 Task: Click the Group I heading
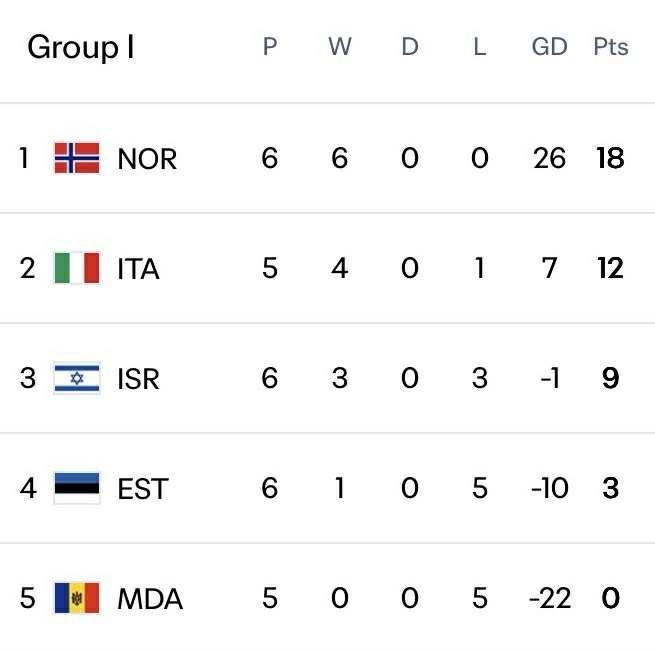click(81, 47)
